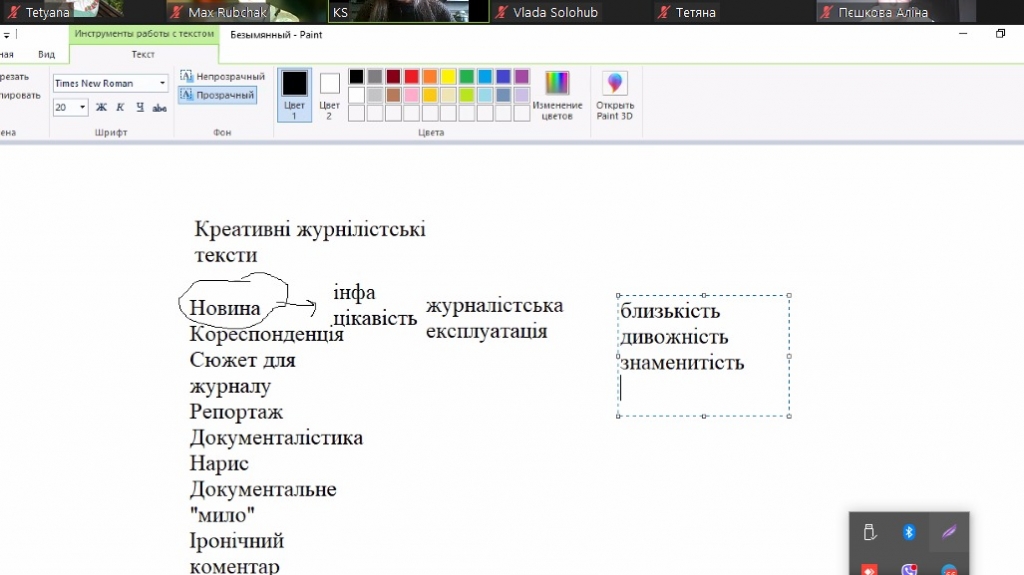Click the purple feather tray icon
1024x575 pixels.
949,533
